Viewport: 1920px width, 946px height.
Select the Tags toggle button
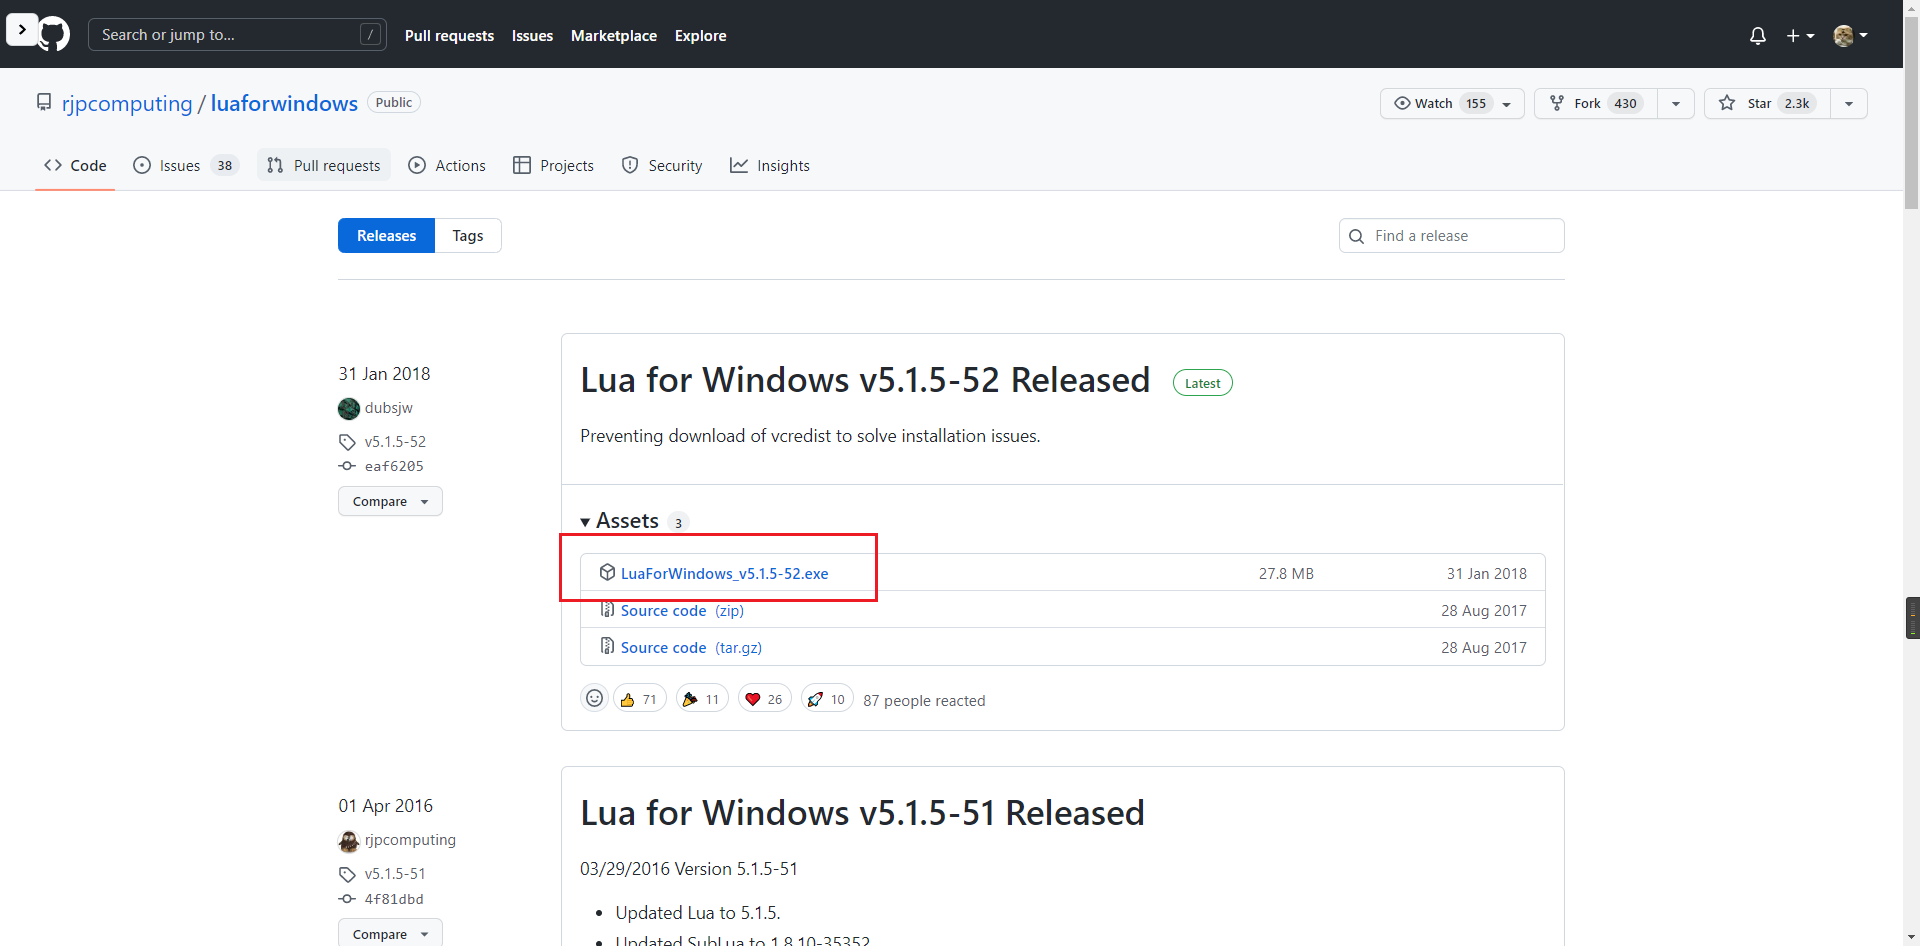pos(468,235)
